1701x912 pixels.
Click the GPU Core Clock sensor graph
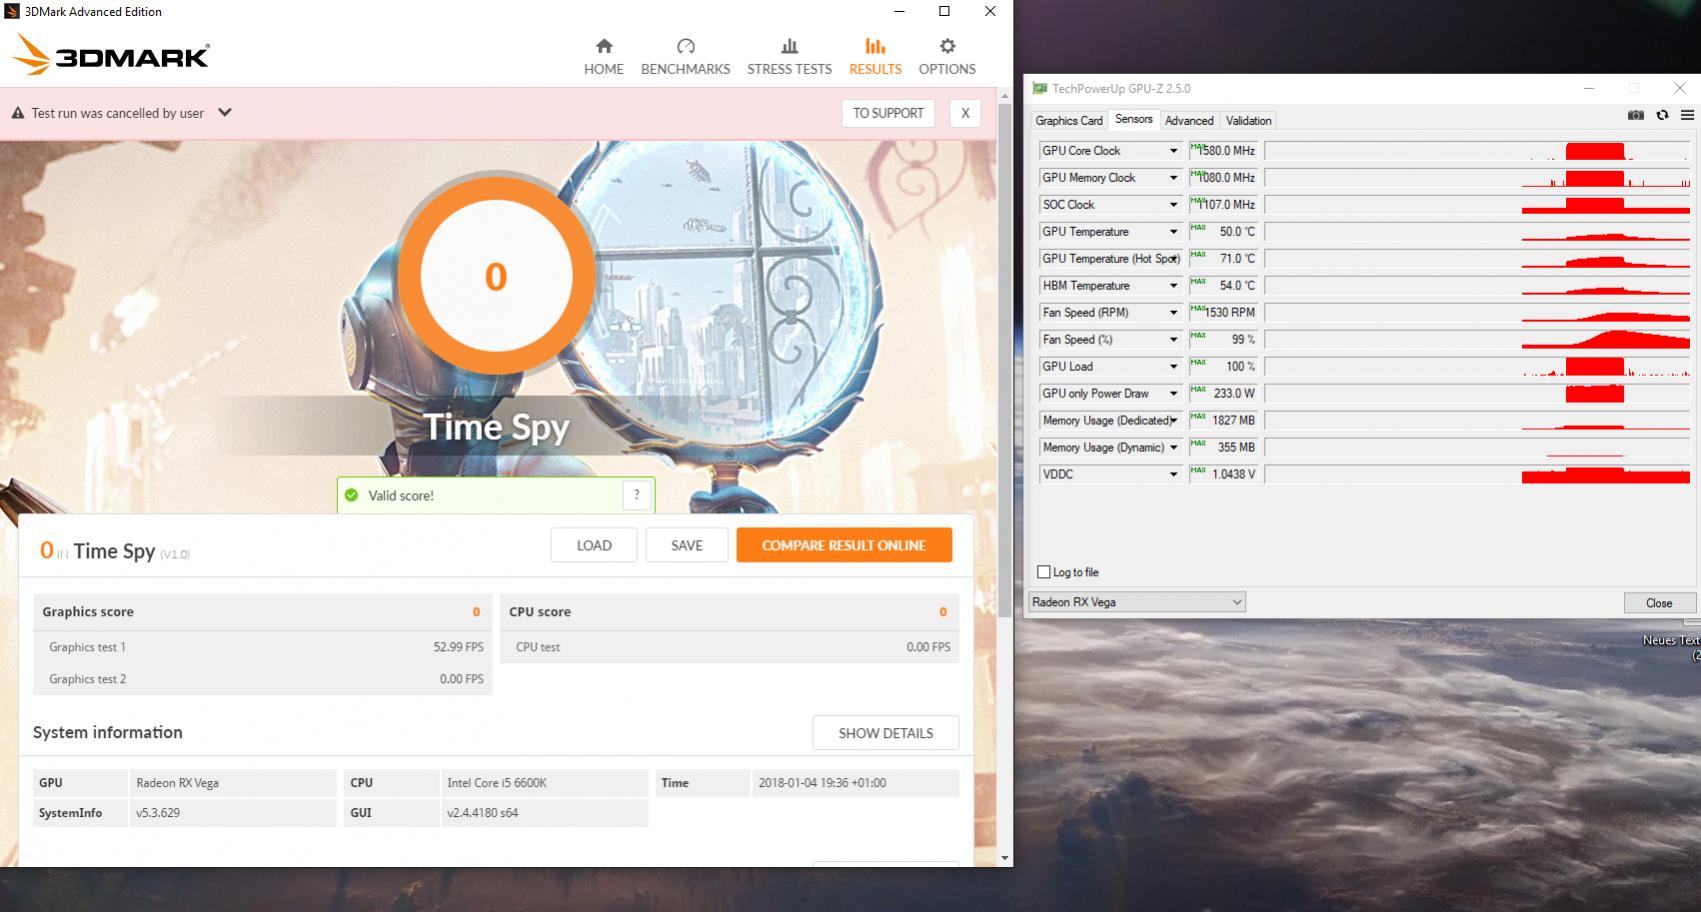pyautogui.click(x=1477, y=151)
